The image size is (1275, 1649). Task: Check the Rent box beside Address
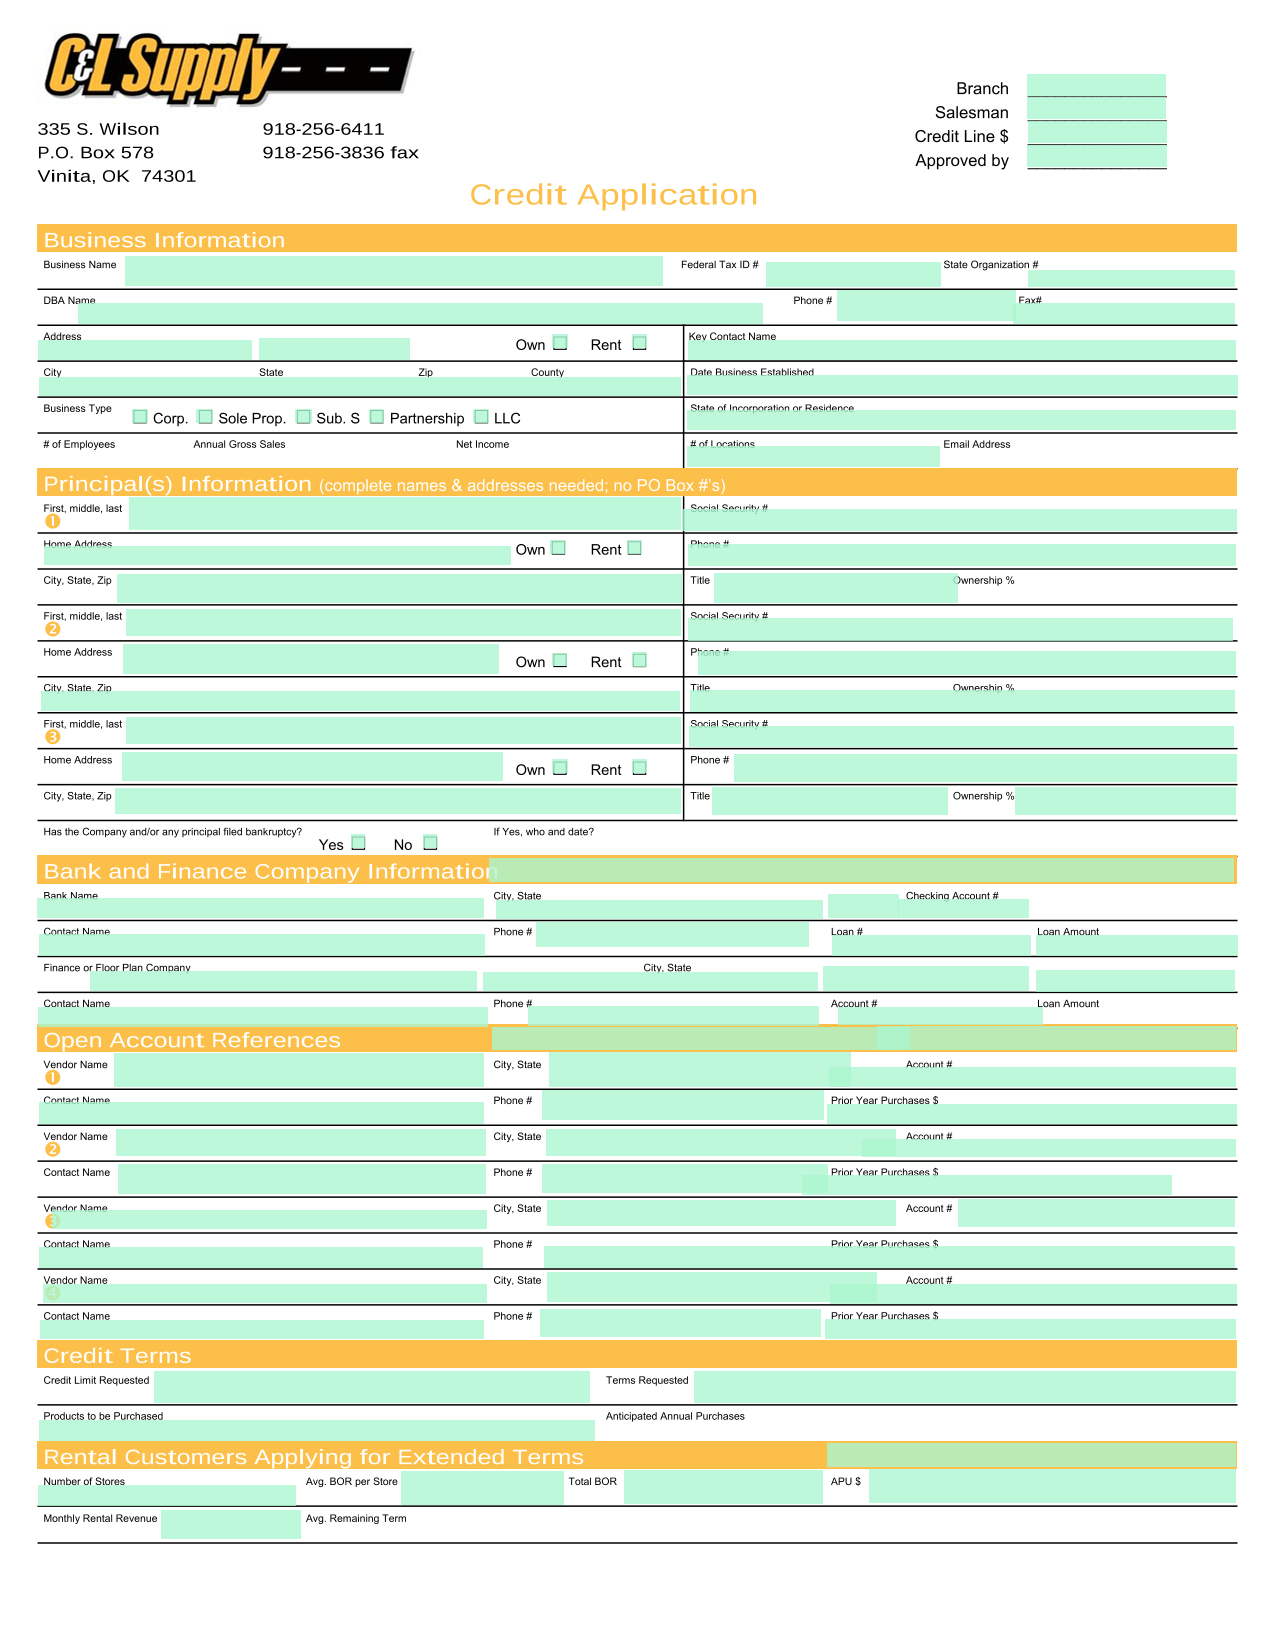[x=640, y=343]
